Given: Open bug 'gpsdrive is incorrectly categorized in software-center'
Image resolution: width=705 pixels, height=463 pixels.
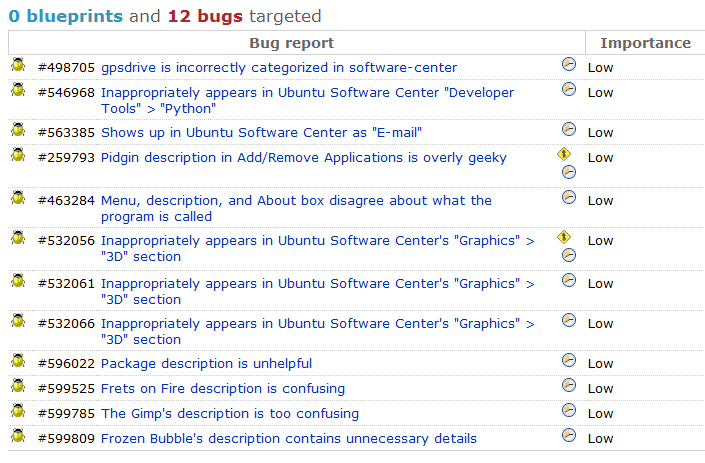Looking at the screenshot, I should (279, 67).
